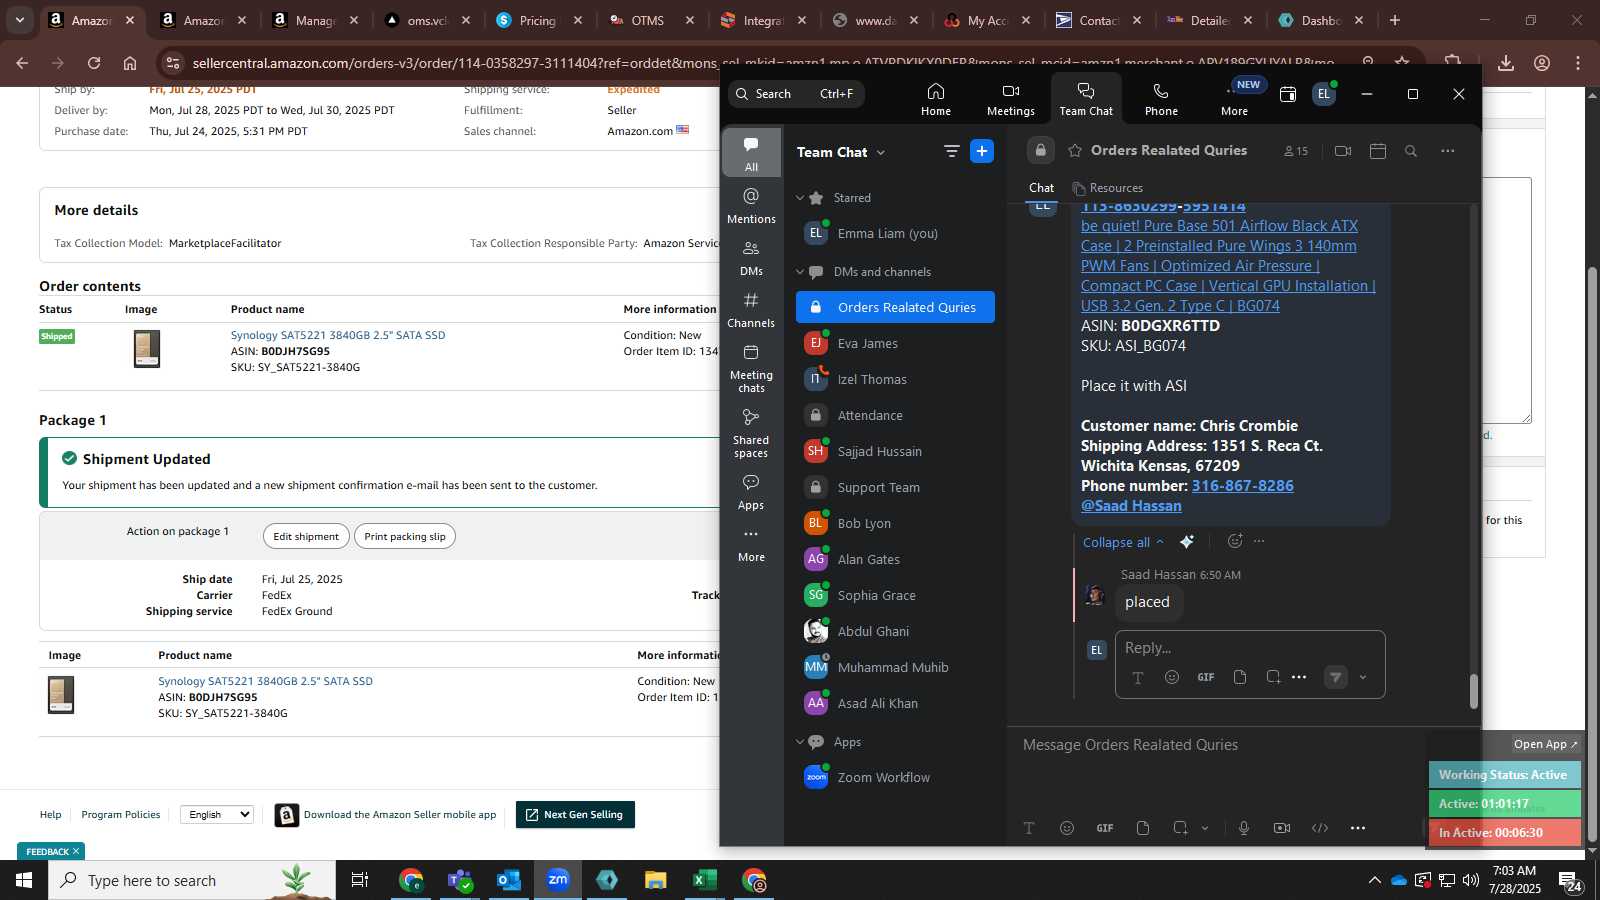Click Windows Start button
Viewport: 1600px width, 900px height.
(x=24, y=880)
